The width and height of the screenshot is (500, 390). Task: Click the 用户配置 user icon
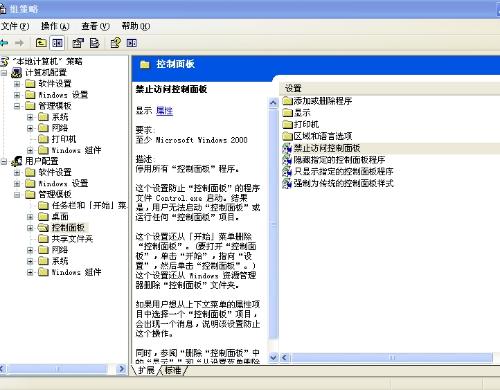[x=17, y=161]
